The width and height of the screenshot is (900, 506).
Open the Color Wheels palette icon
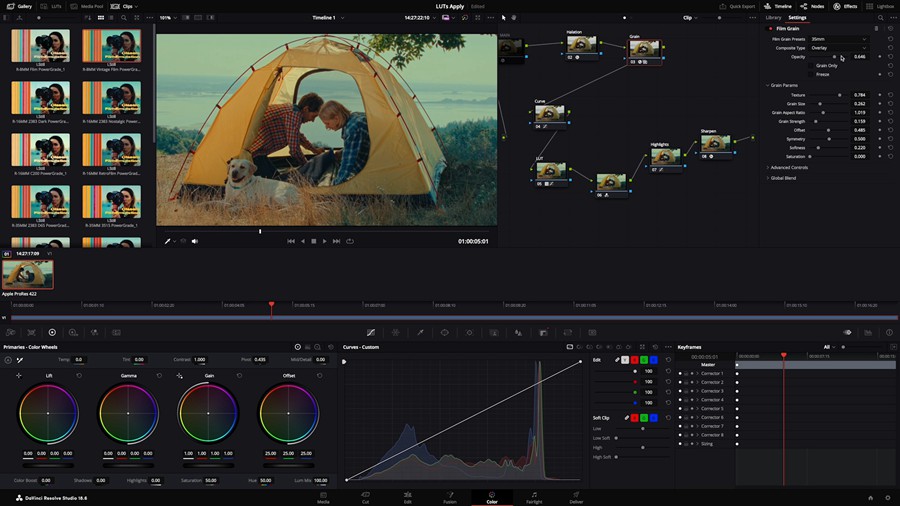(x=52, y=332)
